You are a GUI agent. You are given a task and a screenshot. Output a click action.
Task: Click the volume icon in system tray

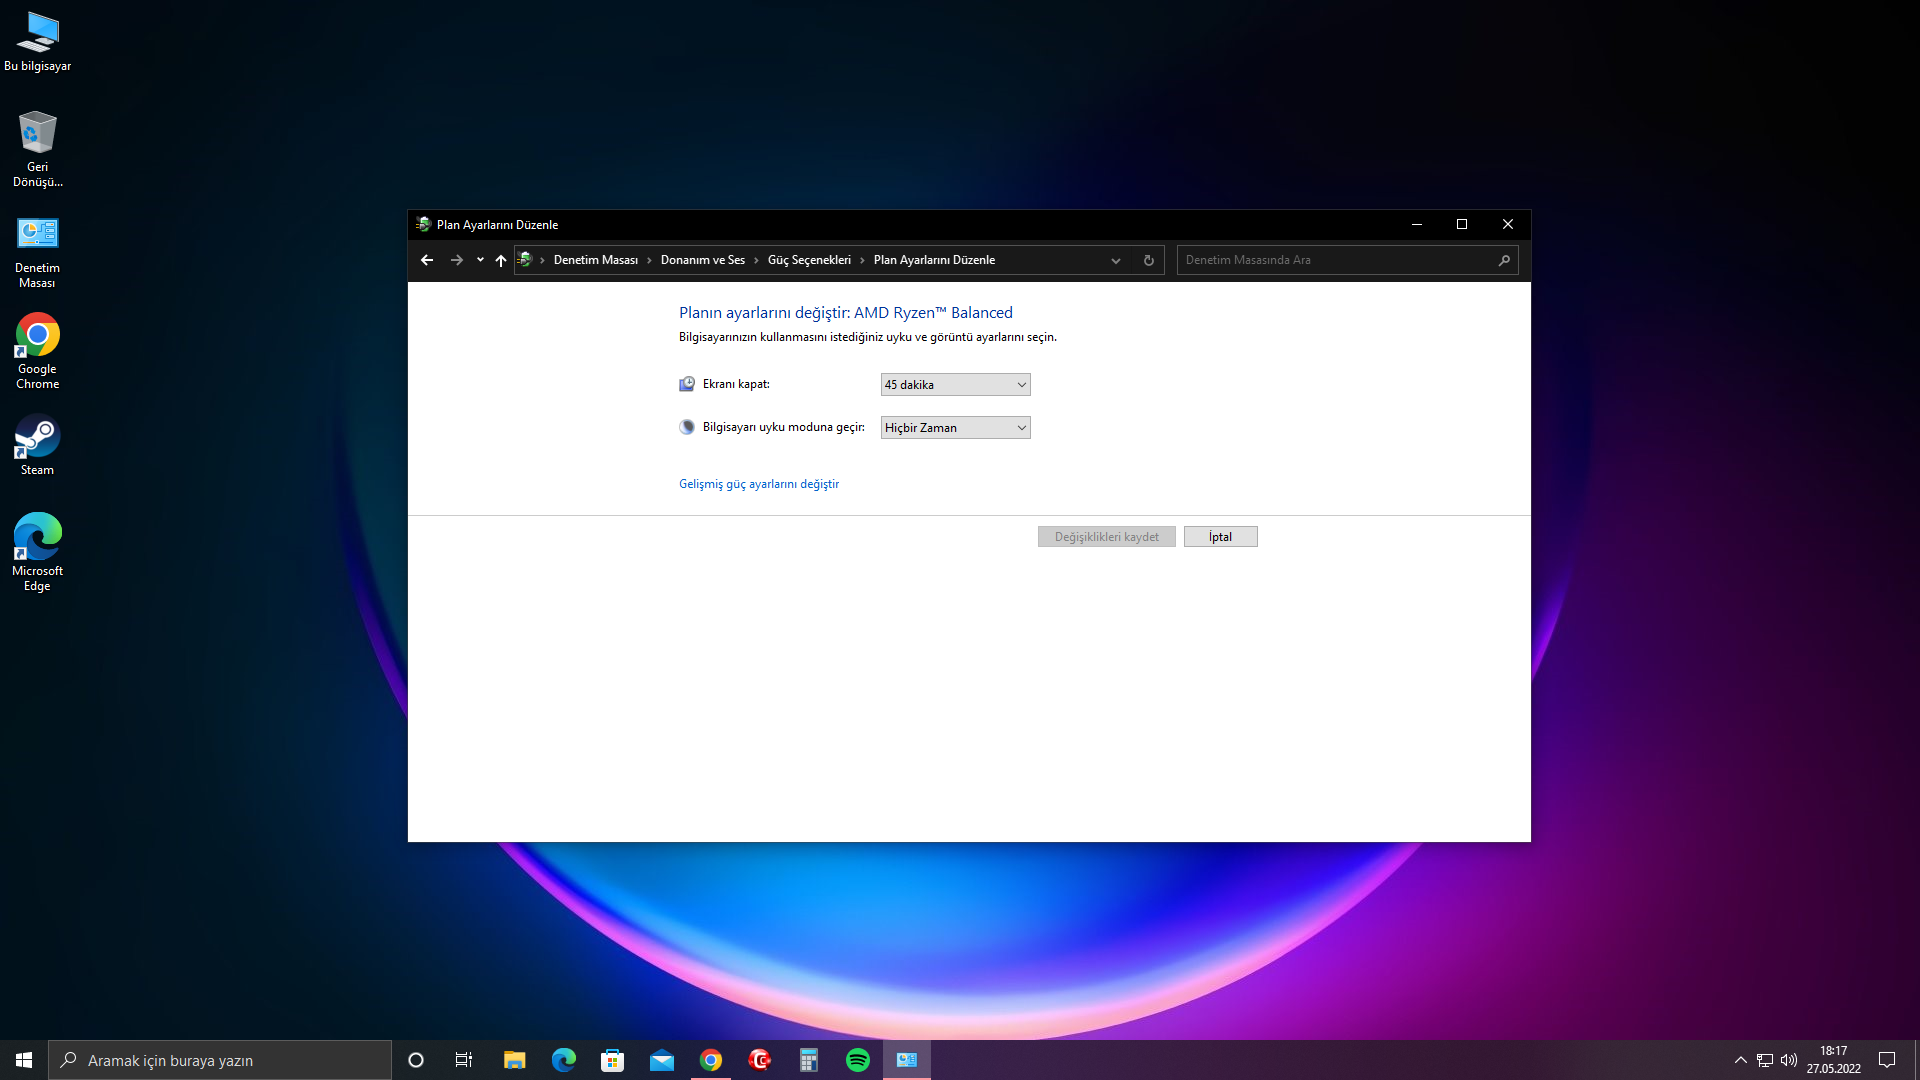point(1789,1060)
